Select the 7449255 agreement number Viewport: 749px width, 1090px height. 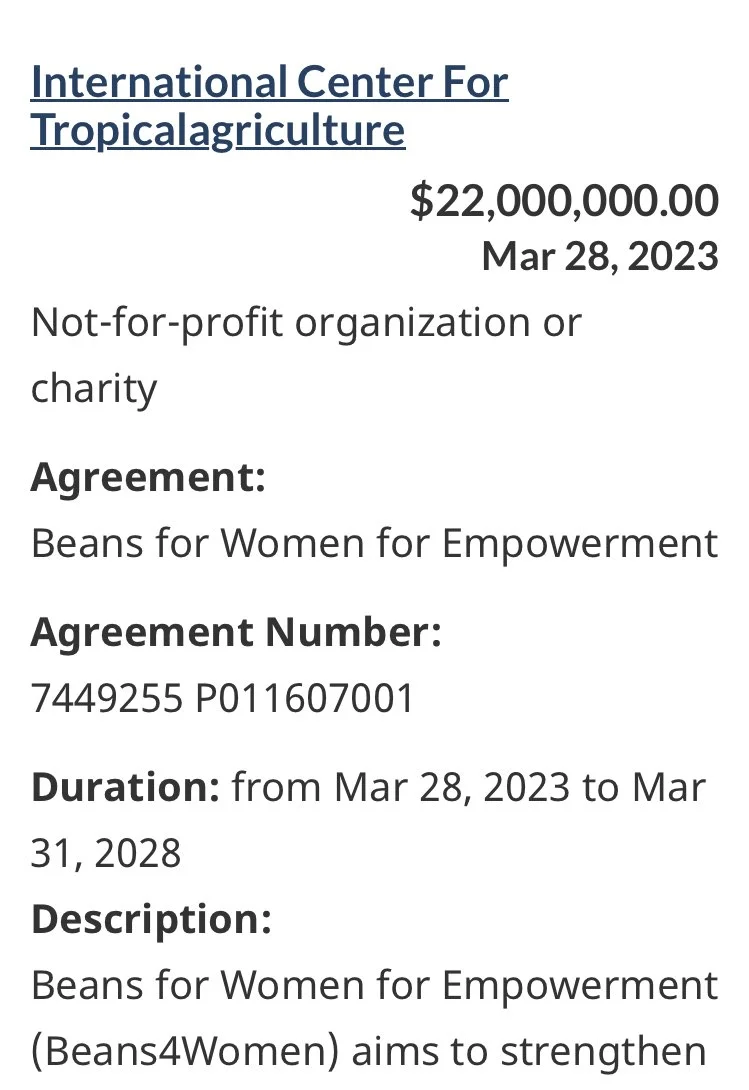click(x=106, y=698)
